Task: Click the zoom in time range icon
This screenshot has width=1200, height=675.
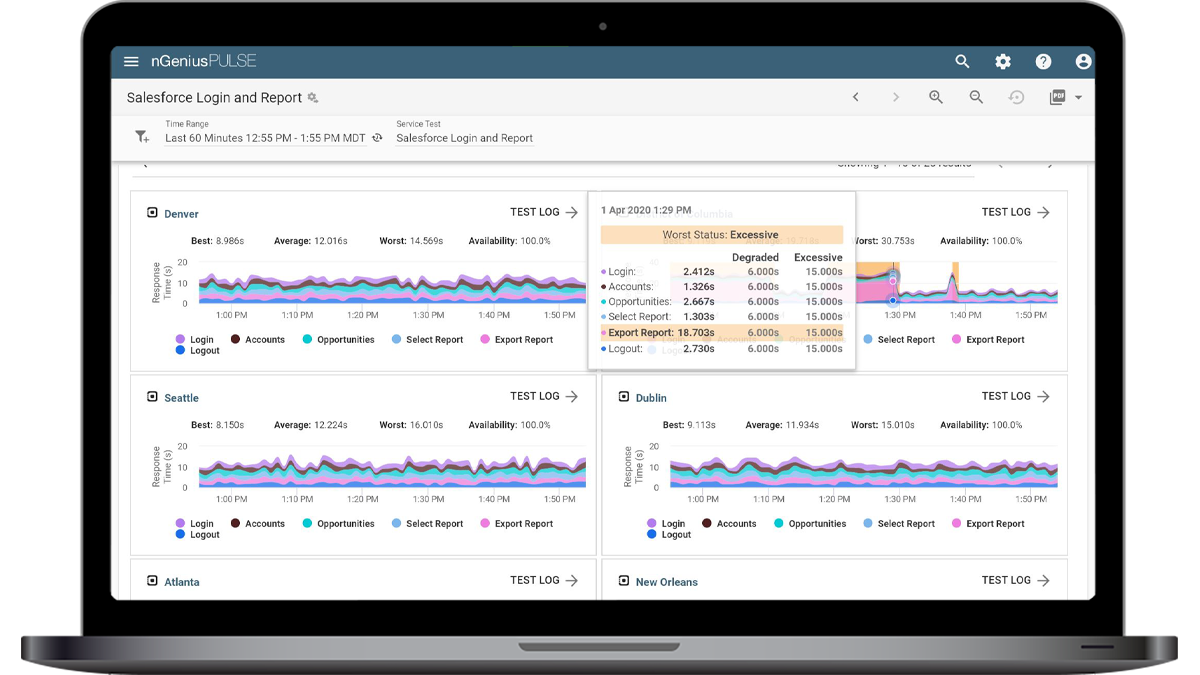Action: coord(936,97)
